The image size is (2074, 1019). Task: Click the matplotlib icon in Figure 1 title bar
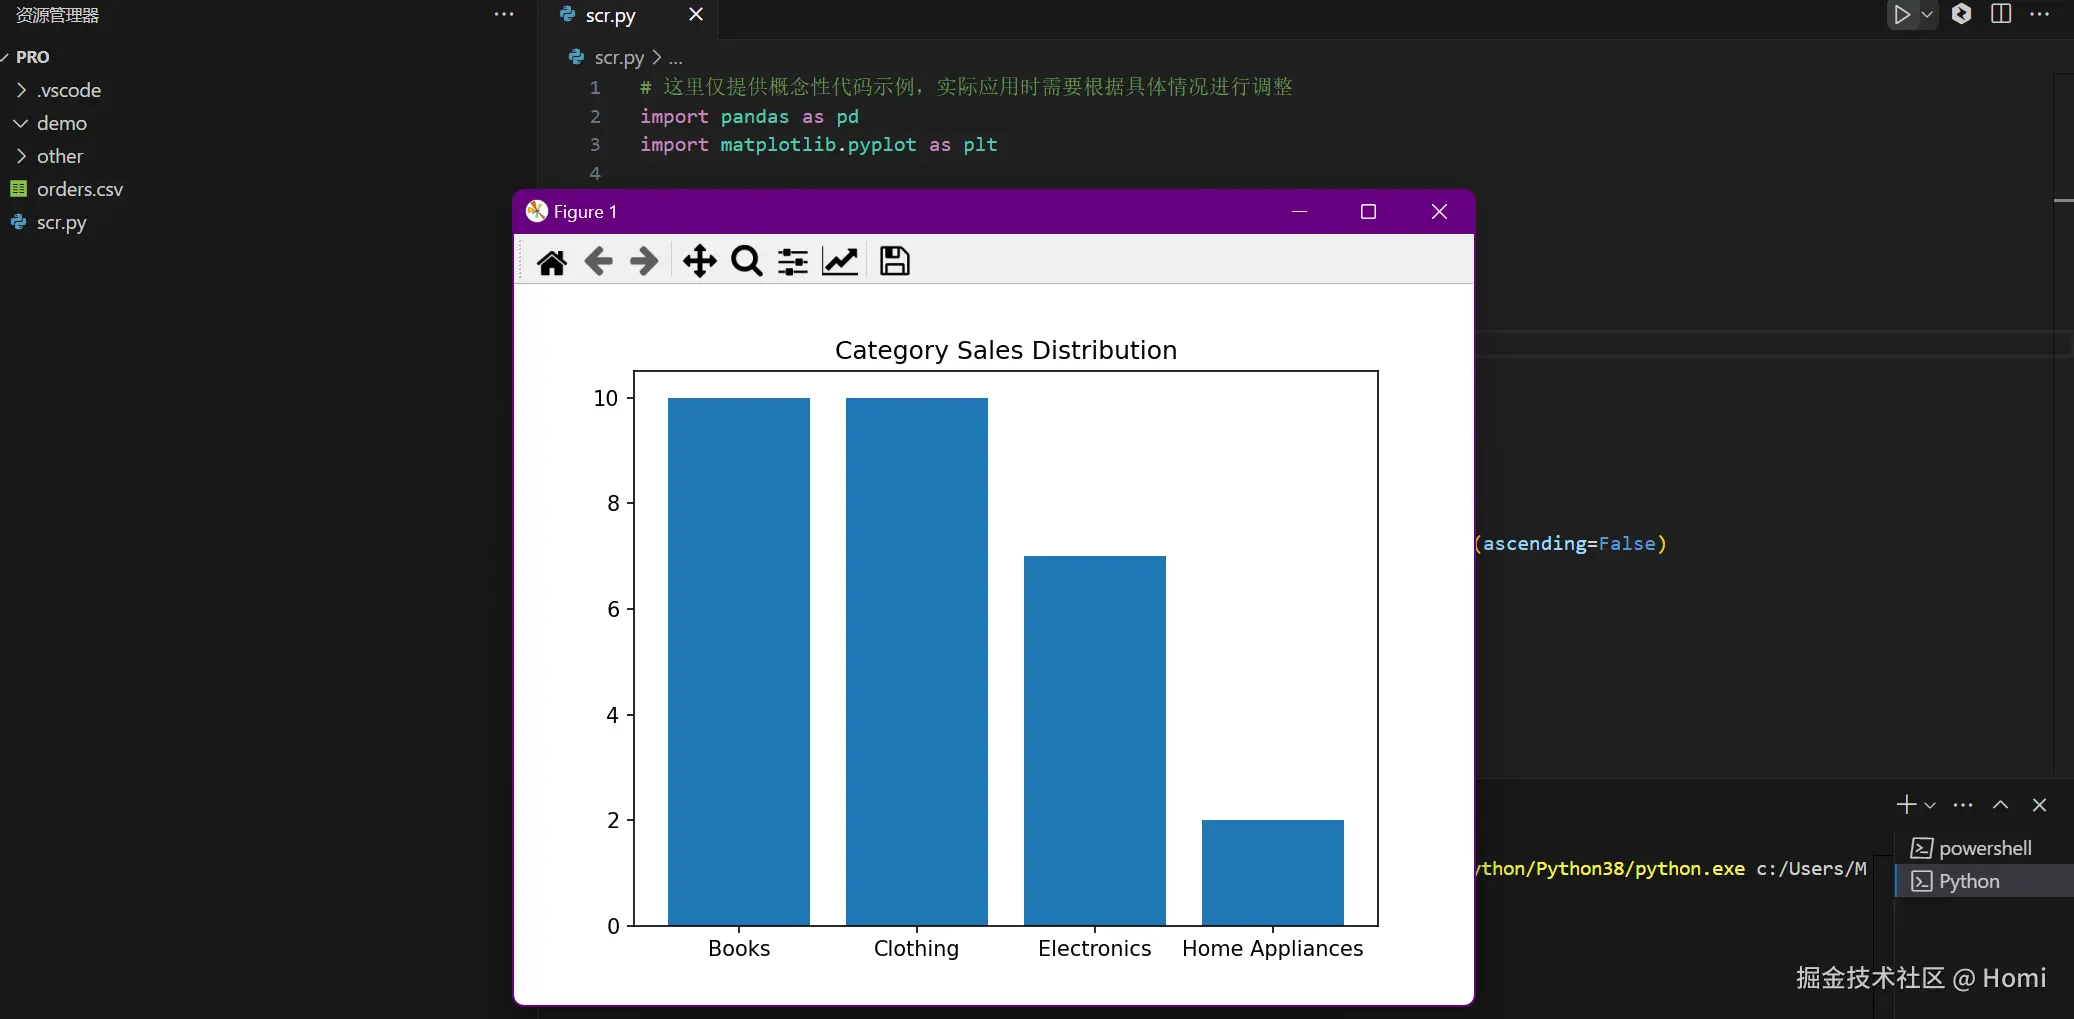(537, 211)
